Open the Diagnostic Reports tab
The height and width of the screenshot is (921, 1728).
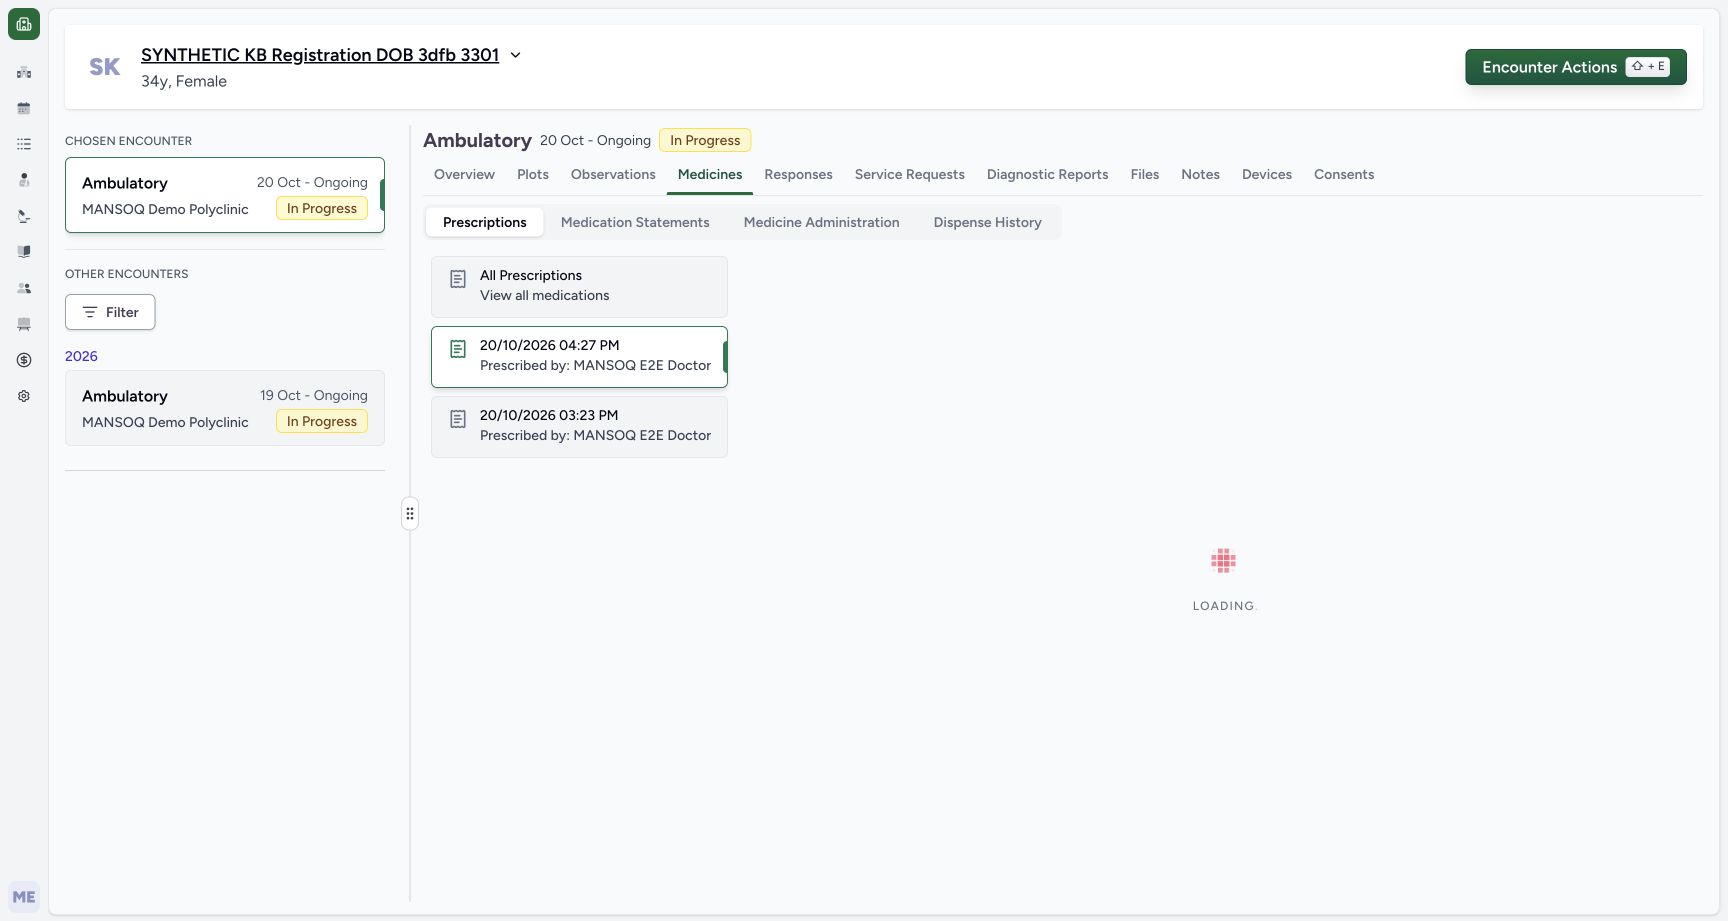coord(1047,174)
